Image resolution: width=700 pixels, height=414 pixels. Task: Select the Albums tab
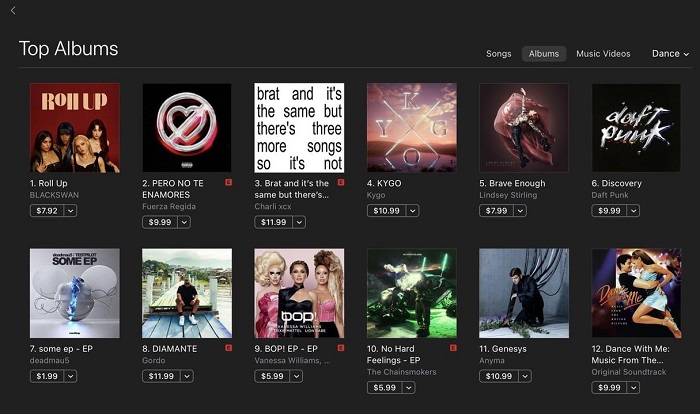(544, 54)
